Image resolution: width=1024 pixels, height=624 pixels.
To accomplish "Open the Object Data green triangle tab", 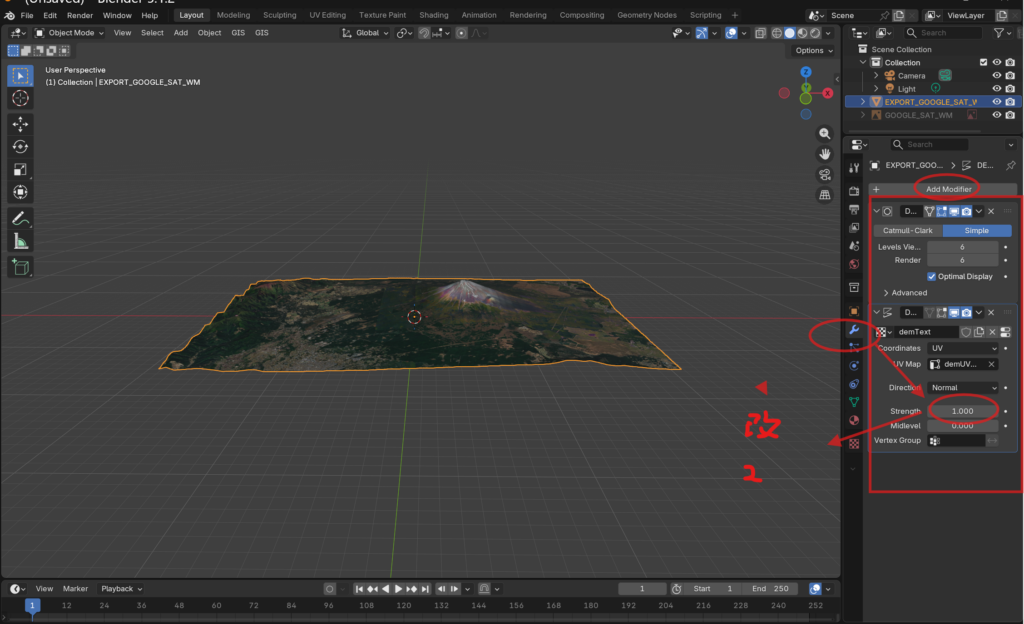I will coord(854,402).
